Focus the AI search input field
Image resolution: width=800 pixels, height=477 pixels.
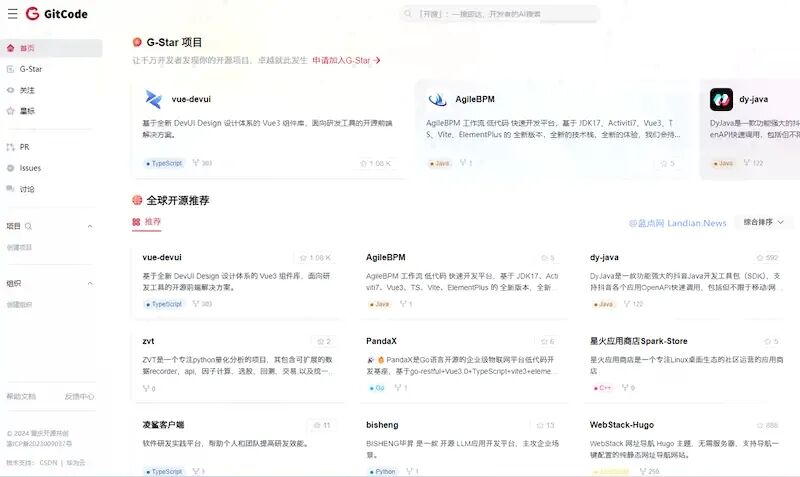pos(499,14)
